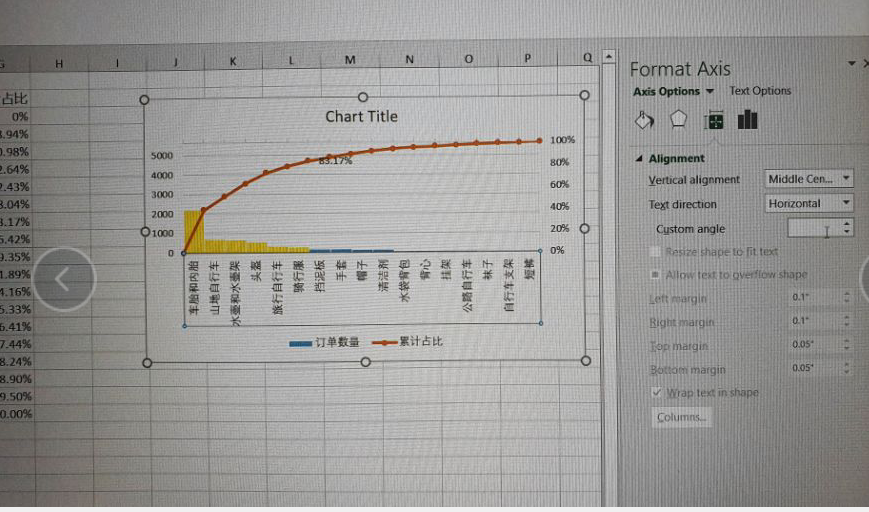This screenshot has height=512, width=869.
Task: Open Format Axis pane options arrow
Action: 852,64
